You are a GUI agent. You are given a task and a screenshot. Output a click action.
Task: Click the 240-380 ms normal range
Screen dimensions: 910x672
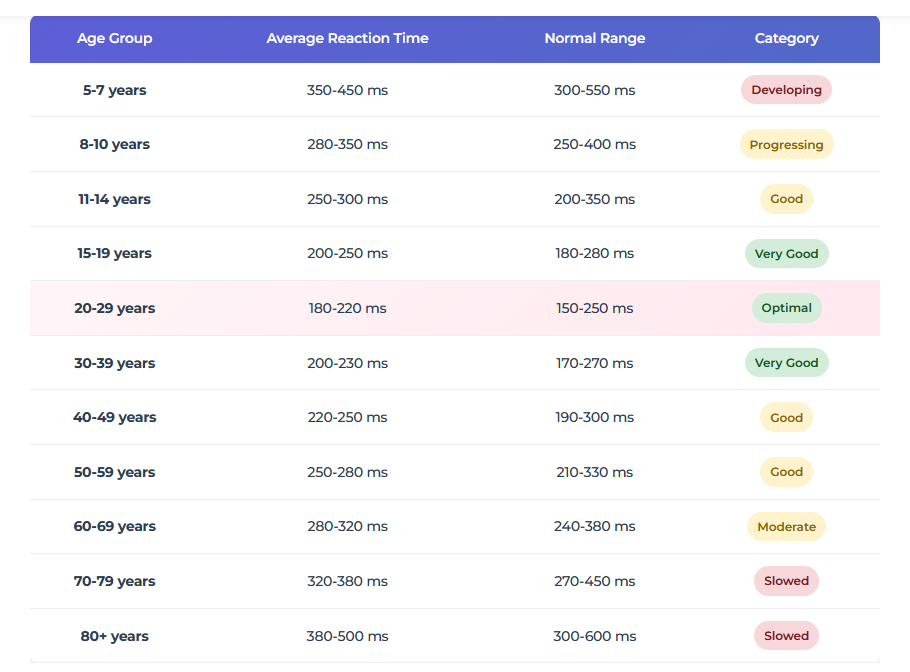[x=594, y=526]
